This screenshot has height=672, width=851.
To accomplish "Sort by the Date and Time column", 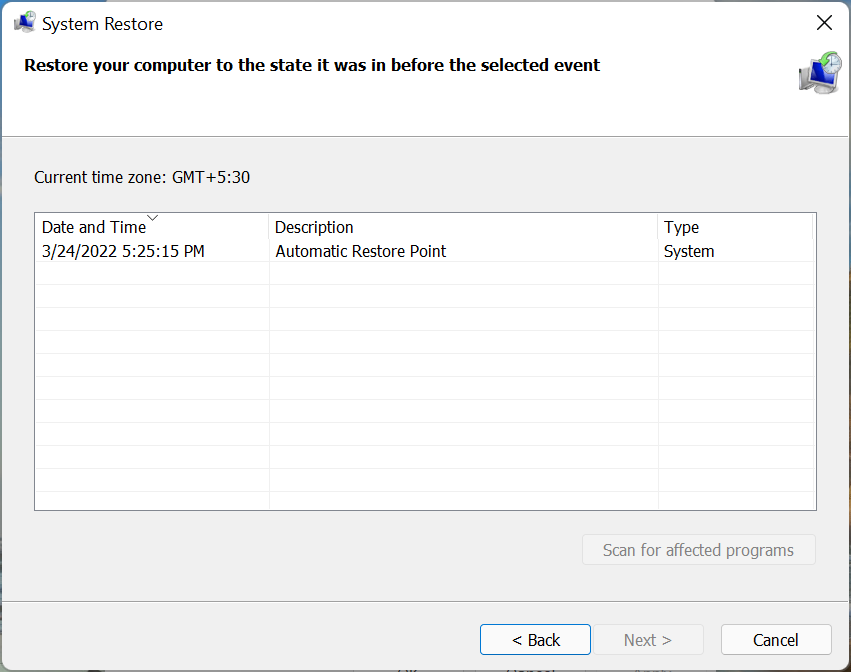I will (94, 228).
